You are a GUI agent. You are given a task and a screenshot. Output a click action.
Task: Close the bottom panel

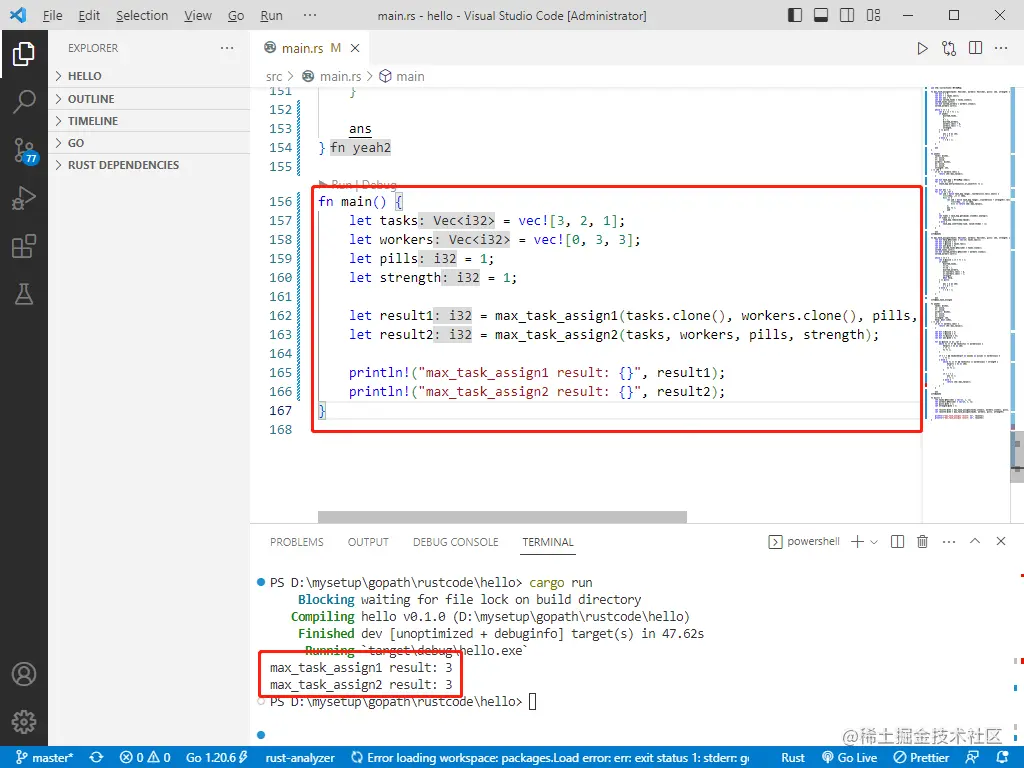[1000, 541]
